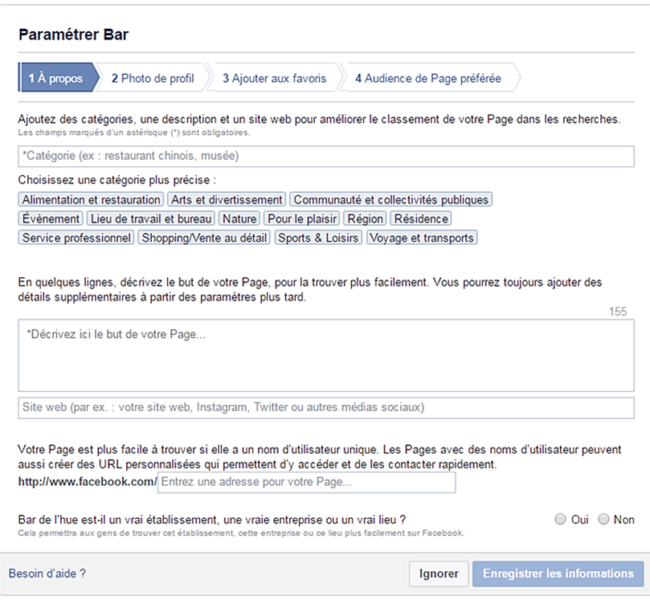This screenshot has width=650, height=600.
Task: Select the 'Oui' radio button
Action: tap(560, 519)
